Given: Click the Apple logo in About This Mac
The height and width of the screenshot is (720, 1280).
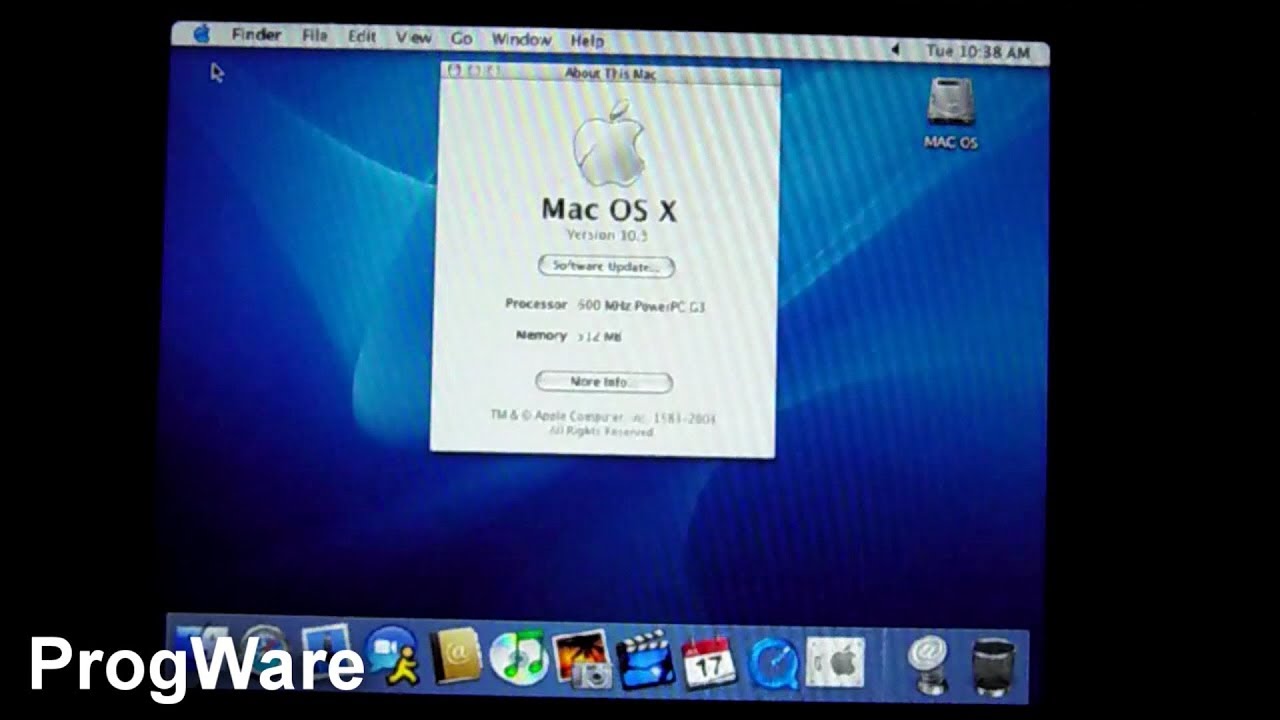Looking at the screenshot, I should (610, 143).
